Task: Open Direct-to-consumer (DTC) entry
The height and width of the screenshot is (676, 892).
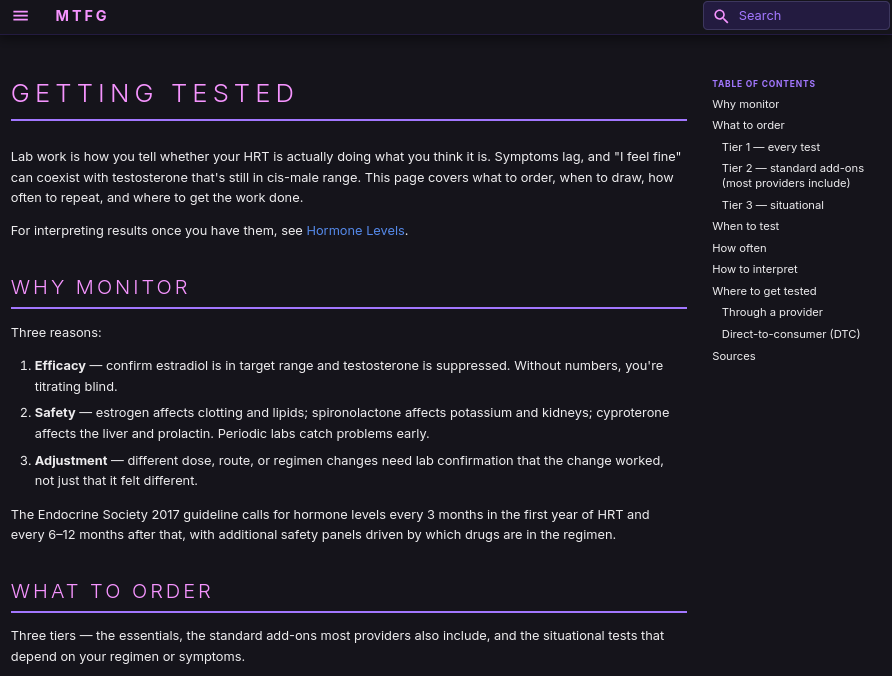Action: (790, 334)
